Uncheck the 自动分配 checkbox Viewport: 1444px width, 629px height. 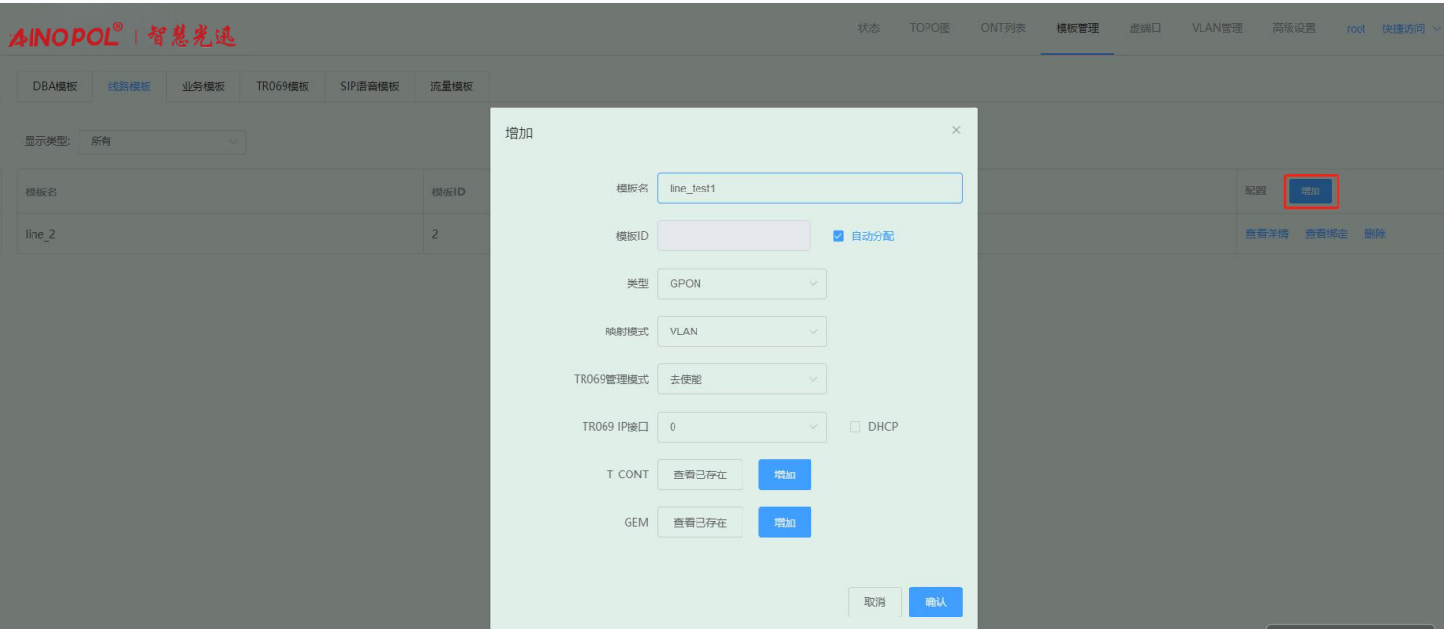(839, 236)
